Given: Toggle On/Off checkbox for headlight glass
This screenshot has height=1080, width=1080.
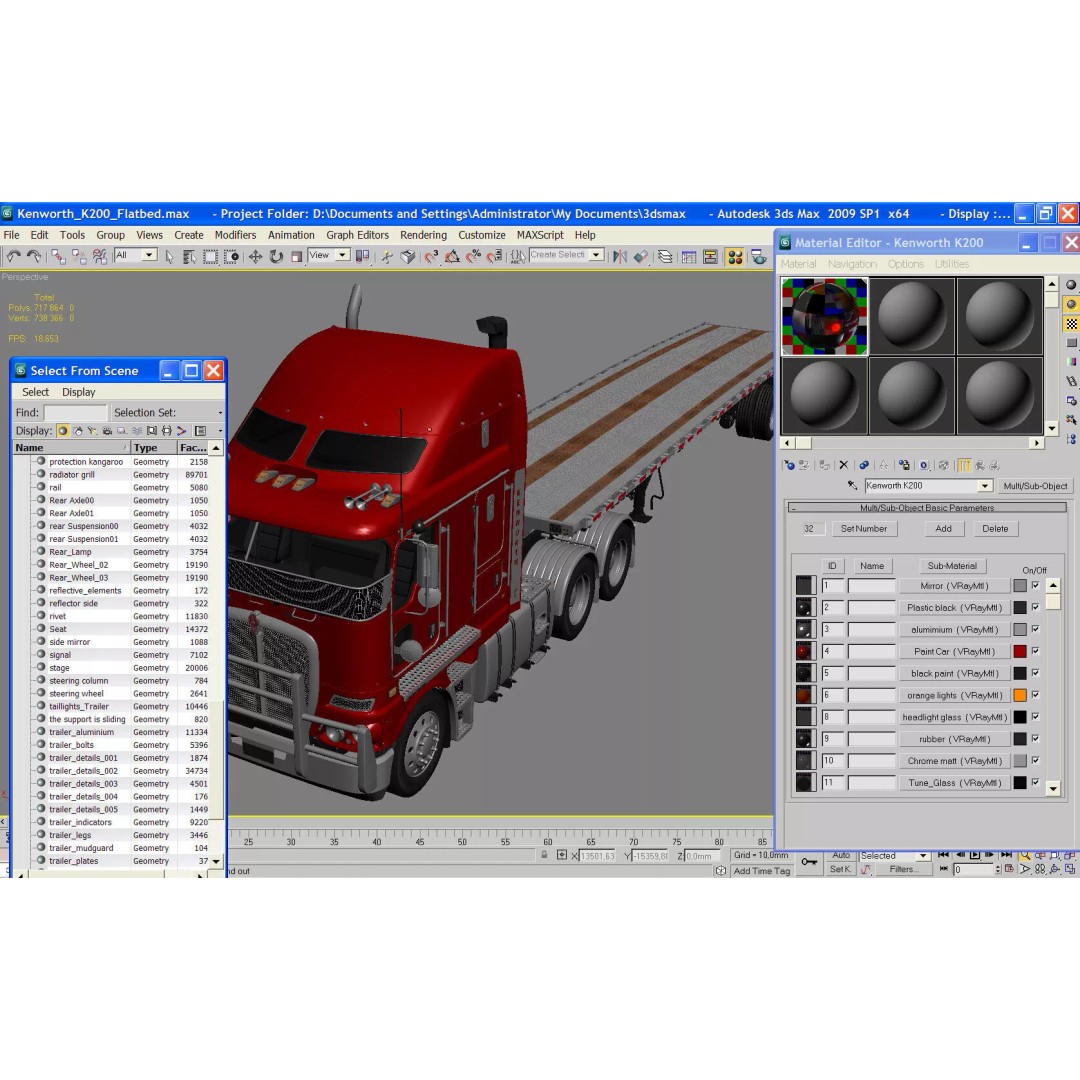Looking at the screenshot, I should [1035, 717].
